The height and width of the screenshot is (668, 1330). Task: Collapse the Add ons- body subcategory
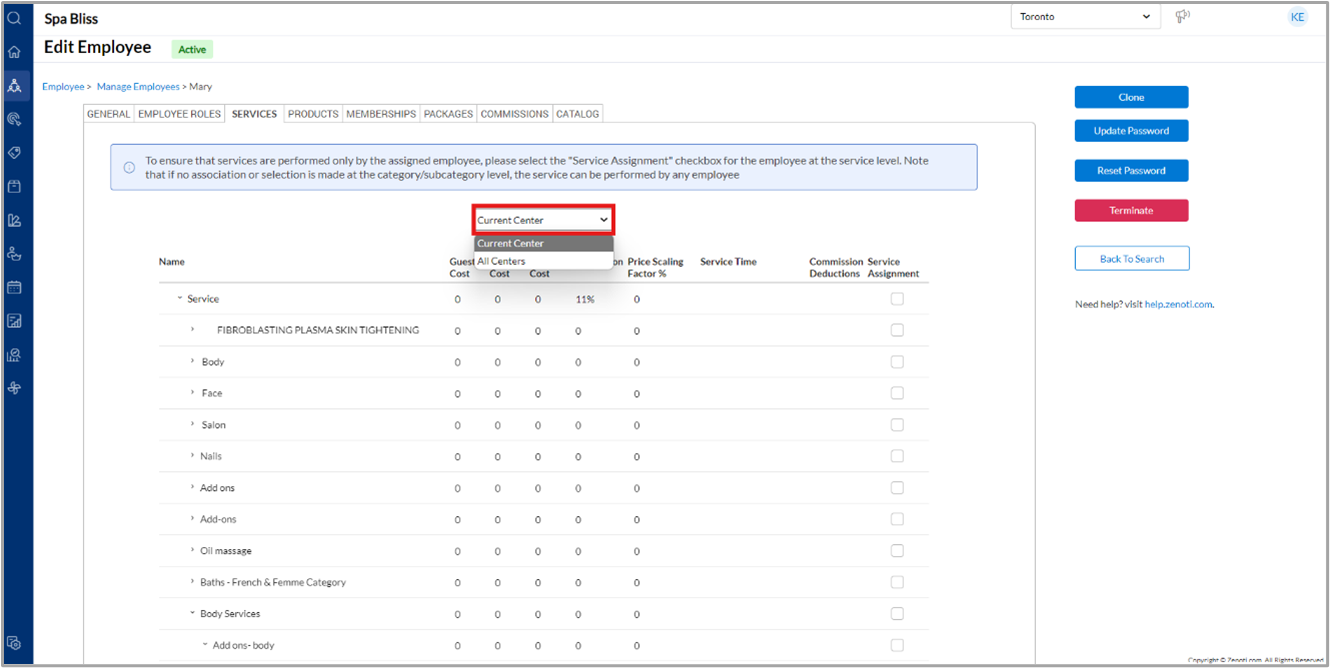(205, 645)
